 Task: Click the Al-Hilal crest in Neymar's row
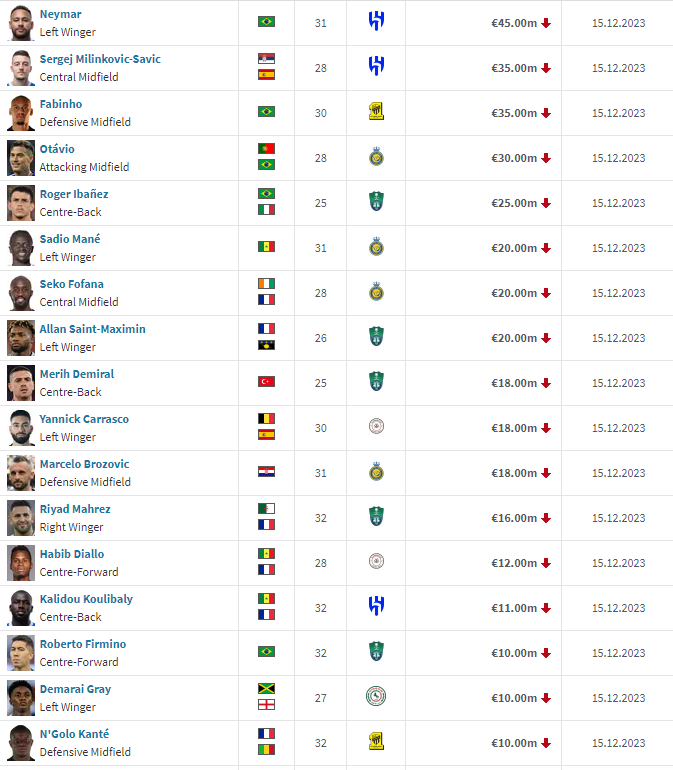coord(376,22)
